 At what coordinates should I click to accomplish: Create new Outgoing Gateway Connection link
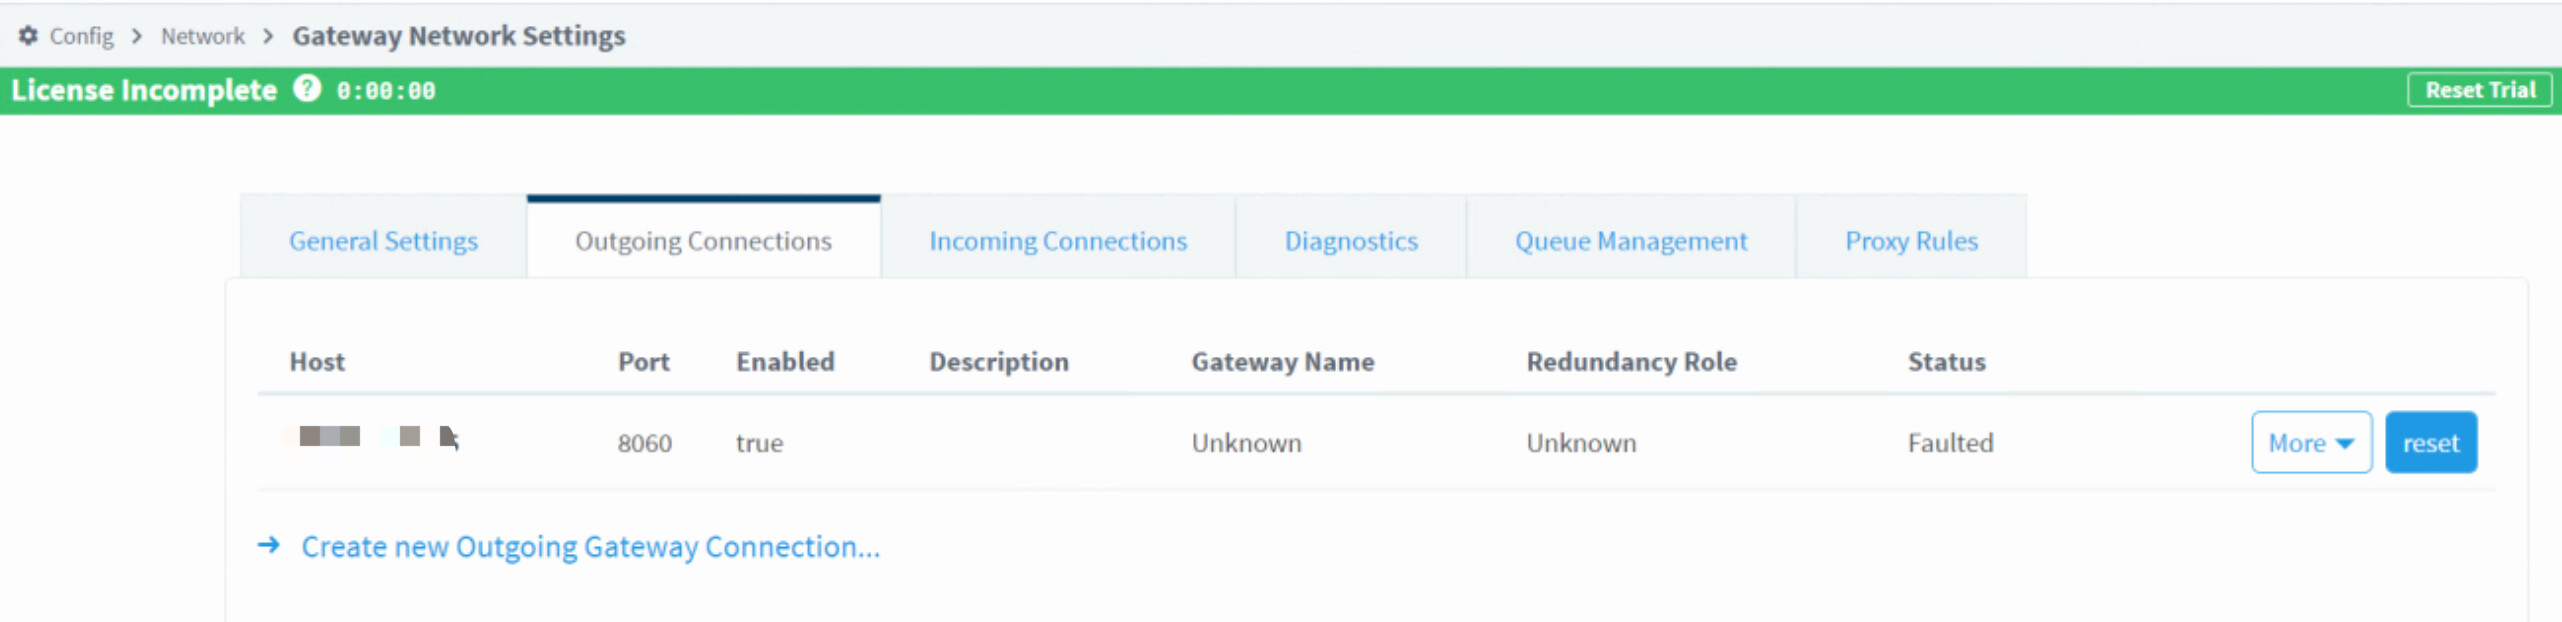click(590, 546)
